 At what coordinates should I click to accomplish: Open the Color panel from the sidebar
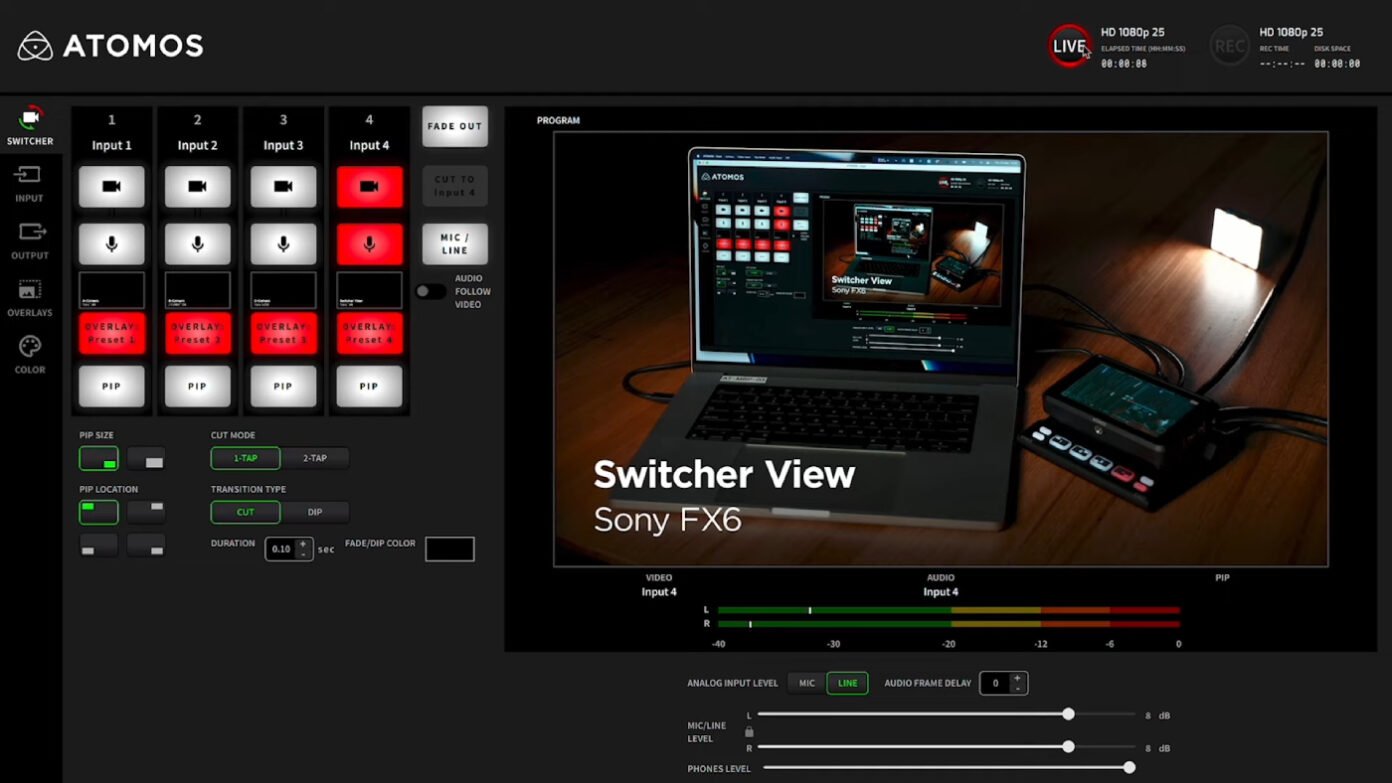tap(29, 353)
